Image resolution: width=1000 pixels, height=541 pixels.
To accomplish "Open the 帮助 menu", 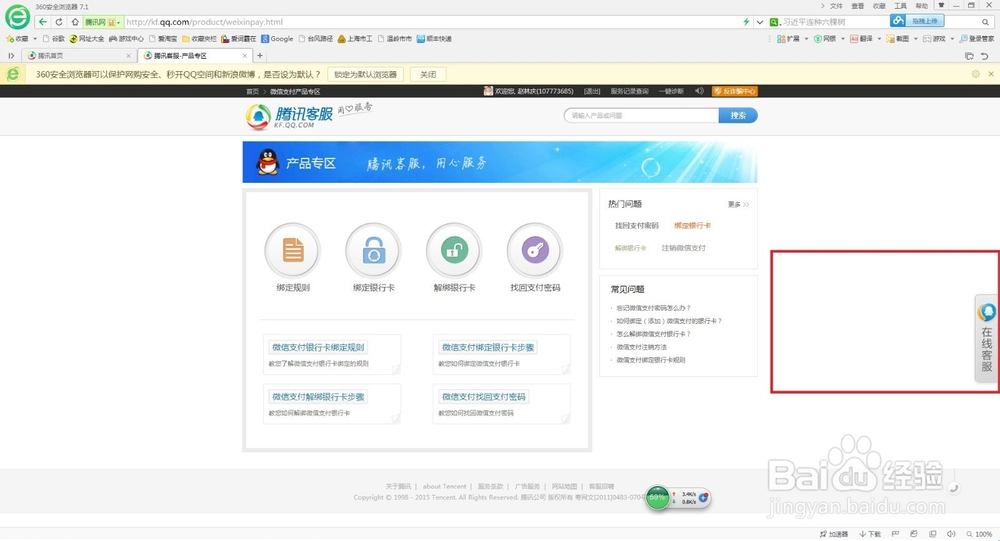I will 922,6.
